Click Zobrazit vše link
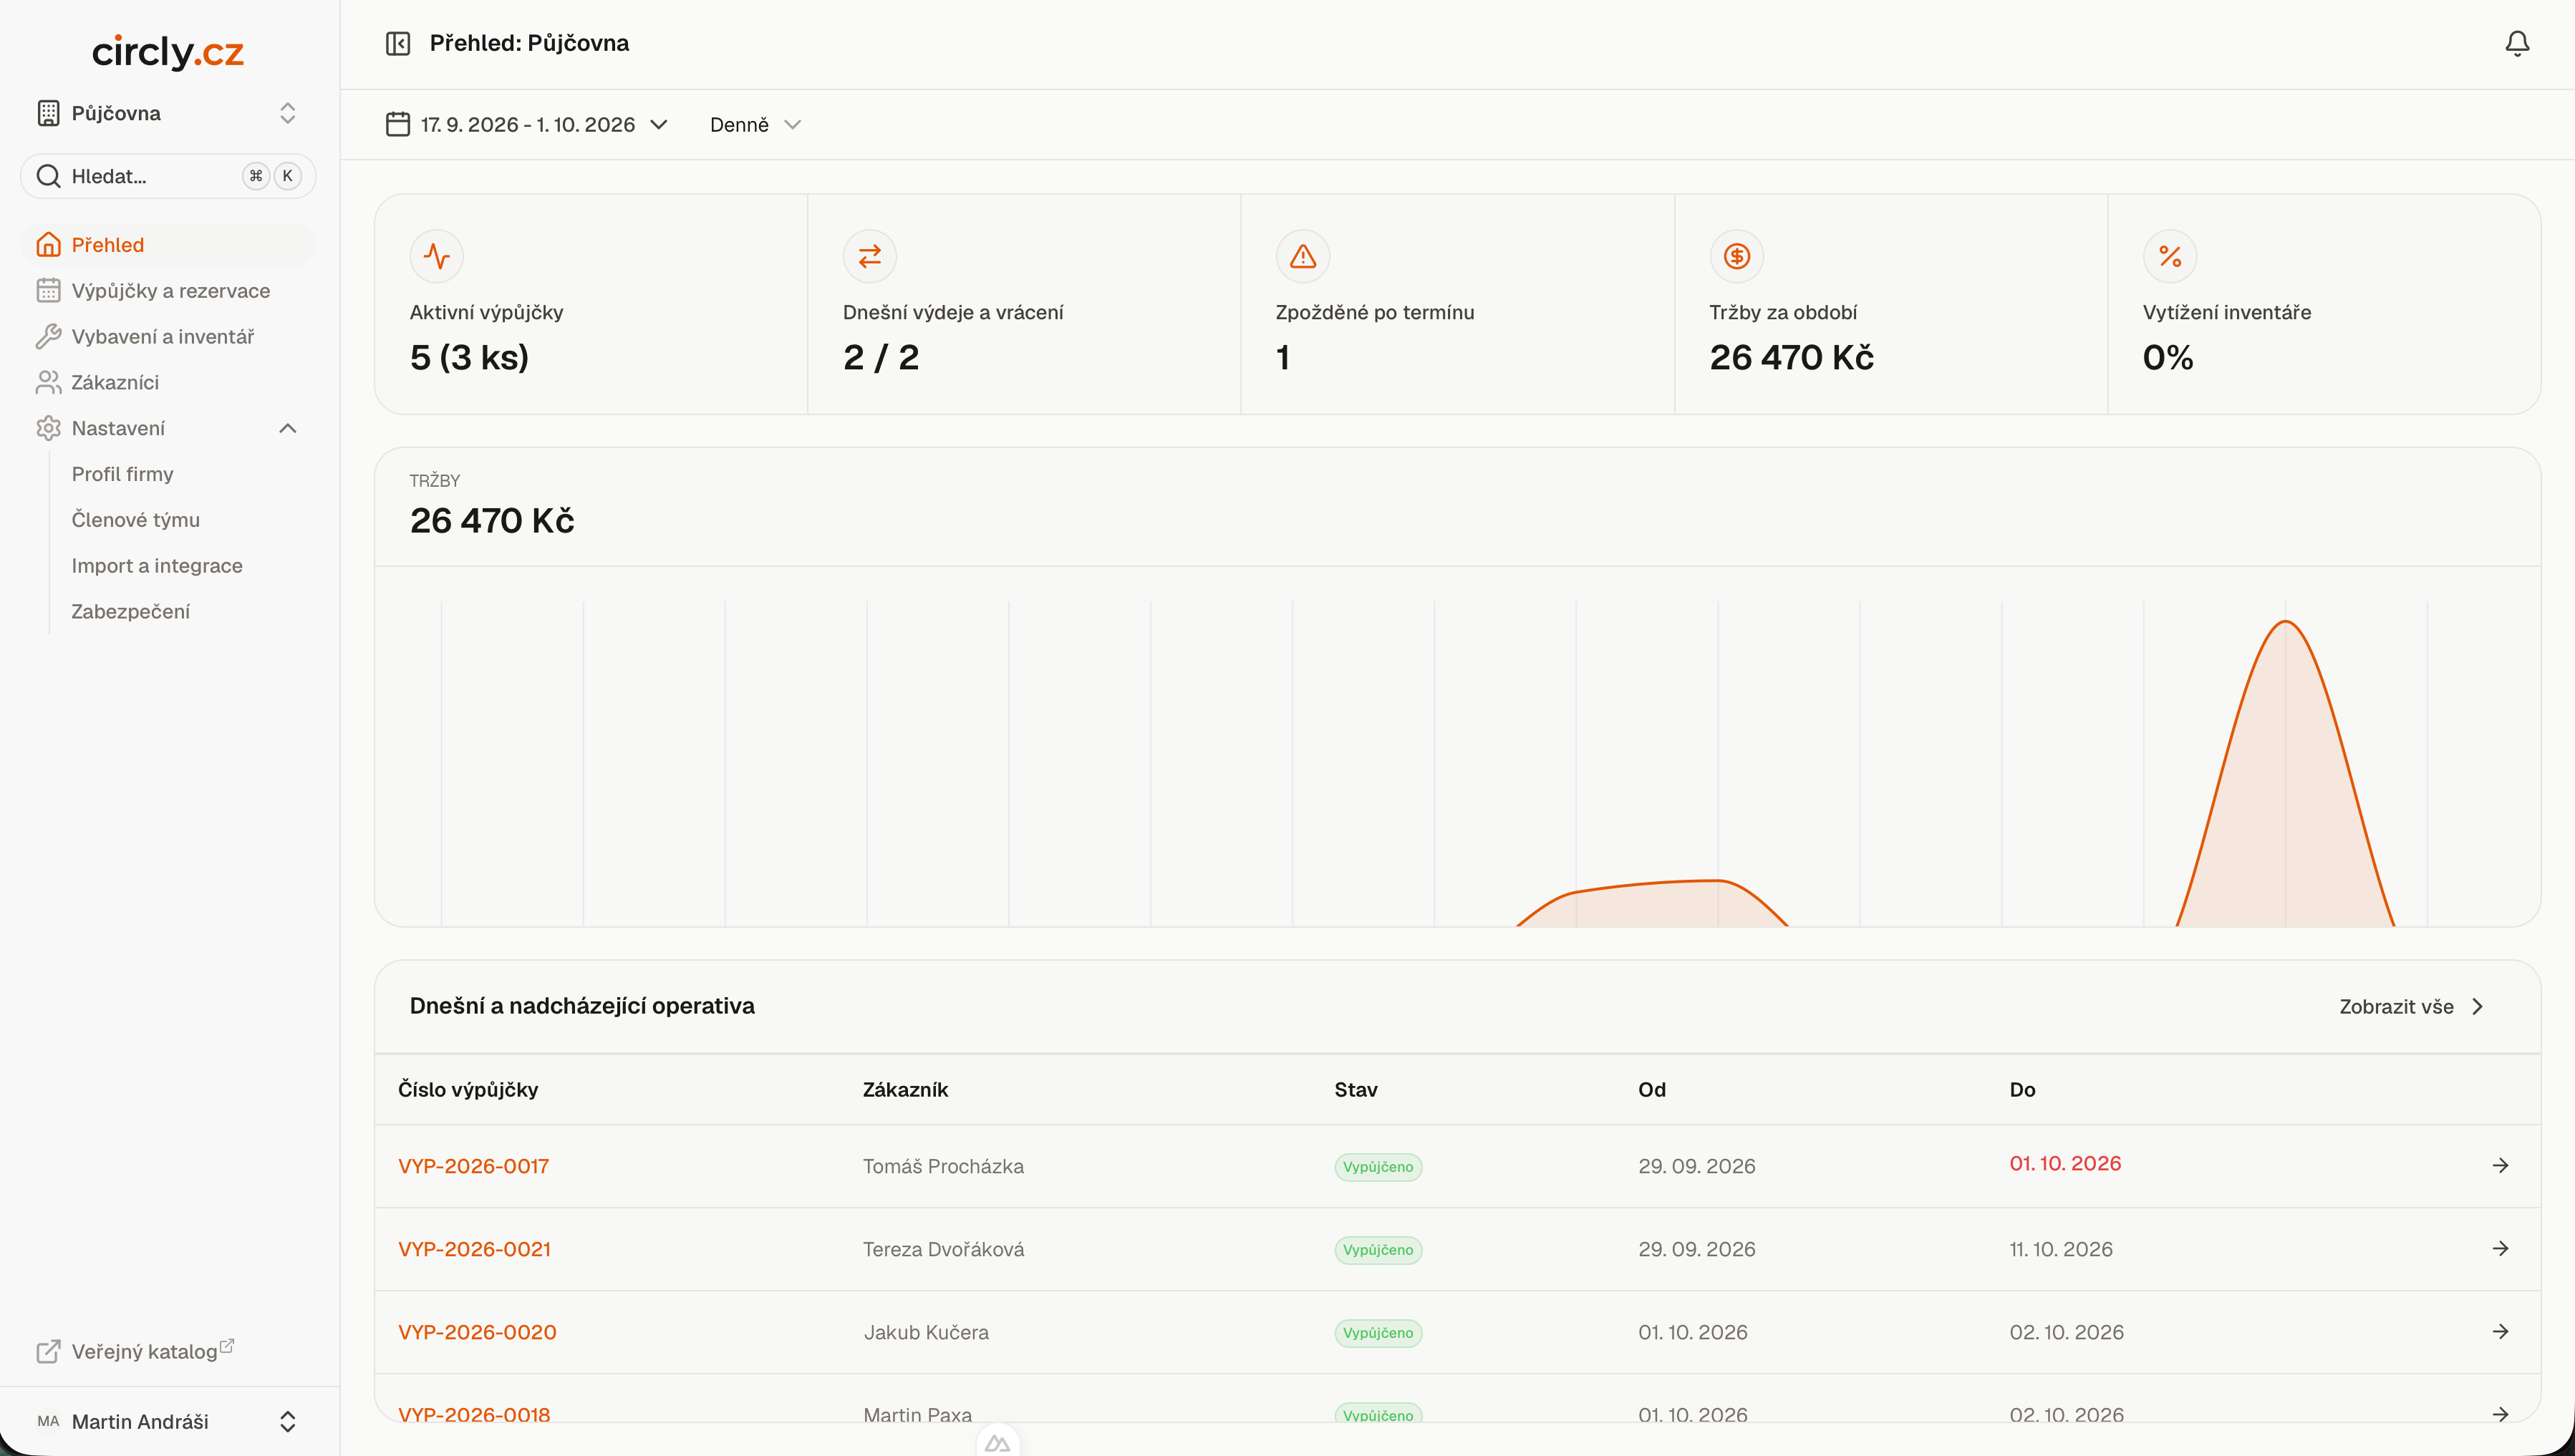2575x1456 pixels. 2411,1006
